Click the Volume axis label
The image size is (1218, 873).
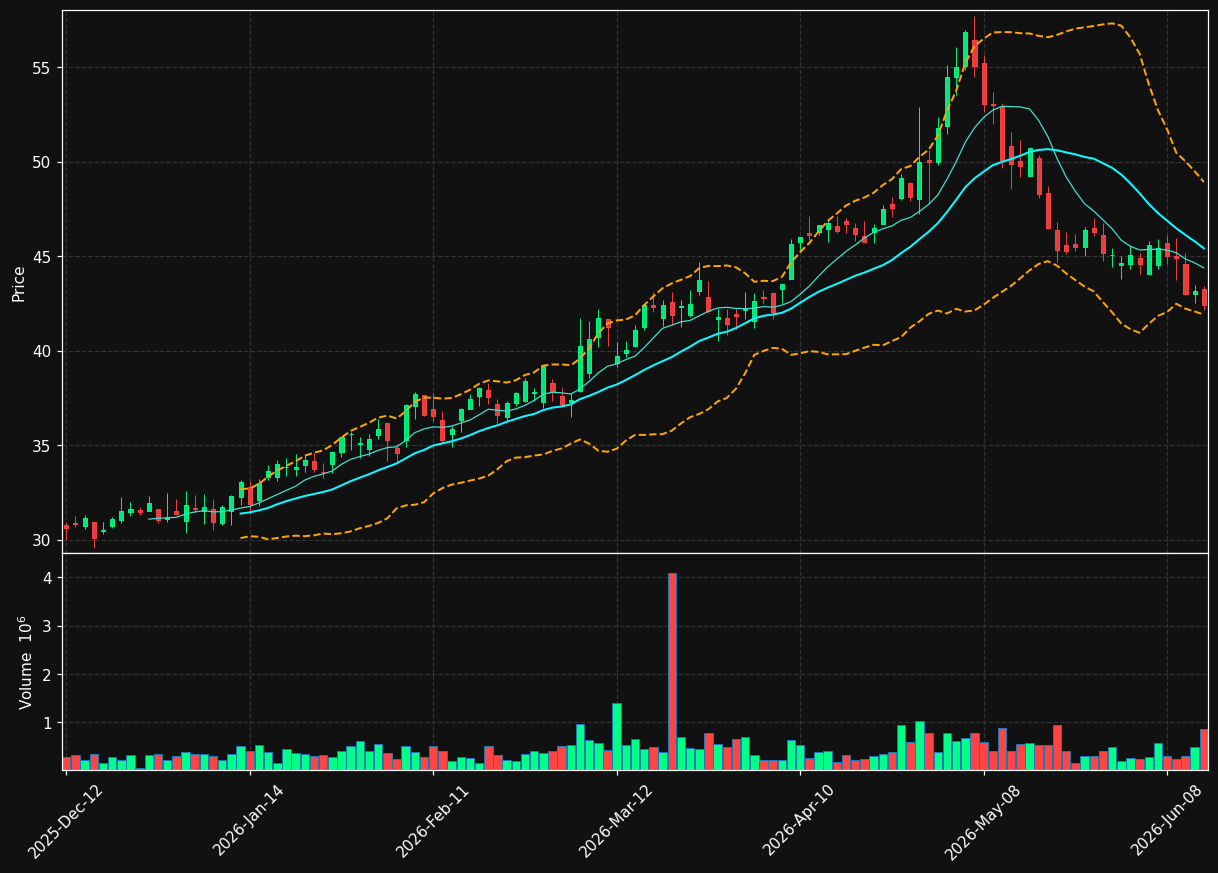pos(25,662)
